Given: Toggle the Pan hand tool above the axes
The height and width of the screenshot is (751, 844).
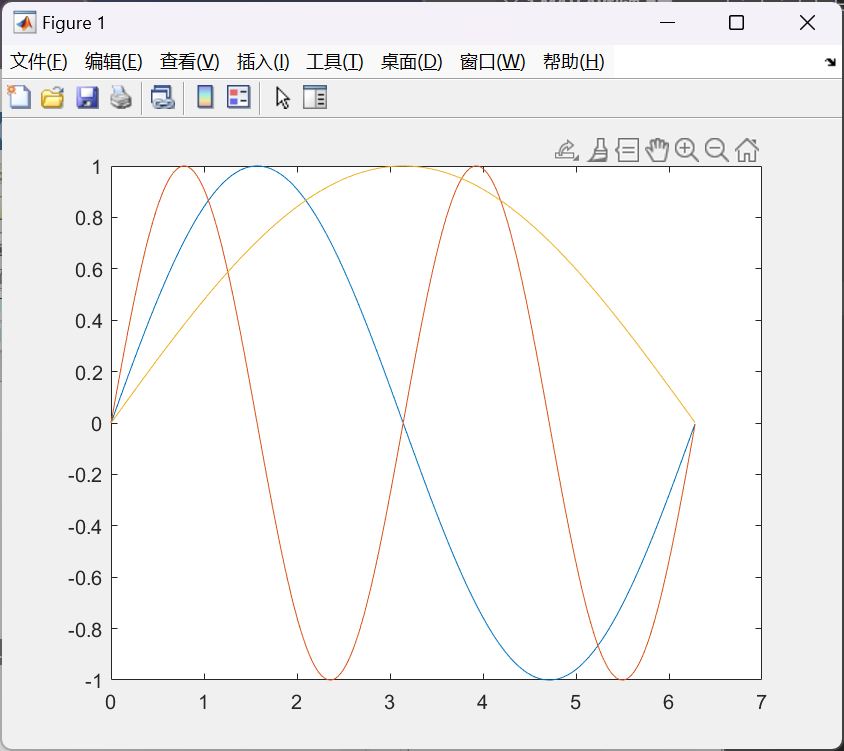Looking at the screenshot, I should (656, 150).
